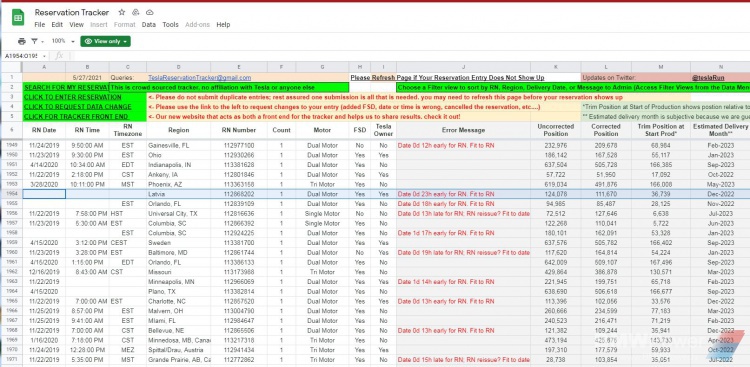The width and height of the screenshot is (750, 367).
Task: Select the Spittal/Drau, Austria cell
Action: (178, 350)
